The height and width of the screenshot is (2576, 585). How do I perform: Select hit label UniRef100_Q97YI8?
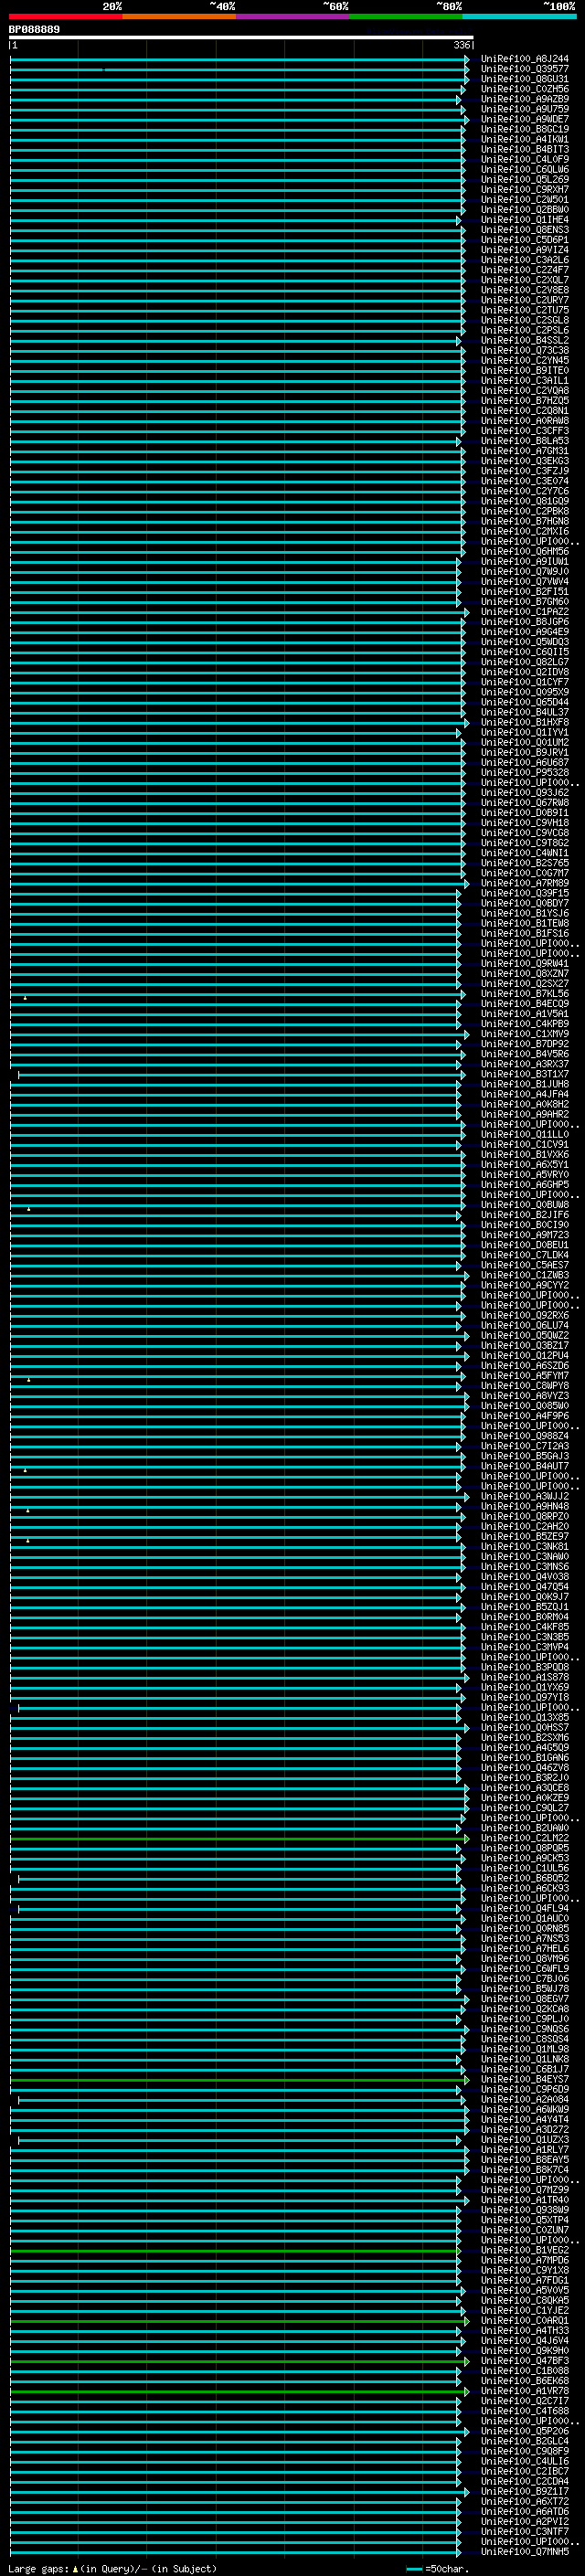coord(525,1697)
